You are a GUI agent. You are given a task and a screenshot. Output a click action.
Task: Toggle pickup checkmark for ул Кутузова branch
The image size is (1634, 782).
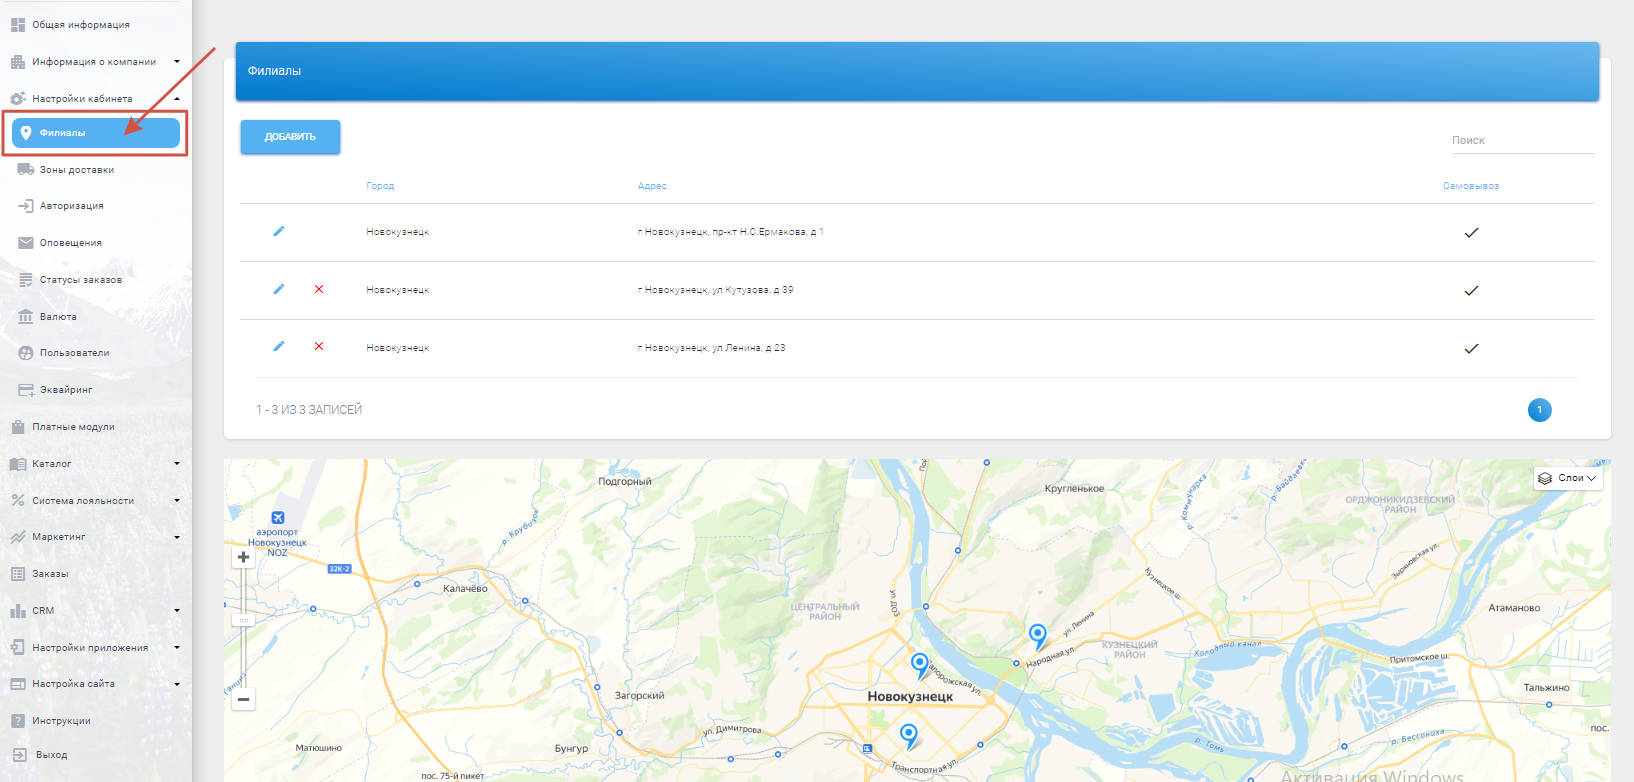[x=1471, y=291]
